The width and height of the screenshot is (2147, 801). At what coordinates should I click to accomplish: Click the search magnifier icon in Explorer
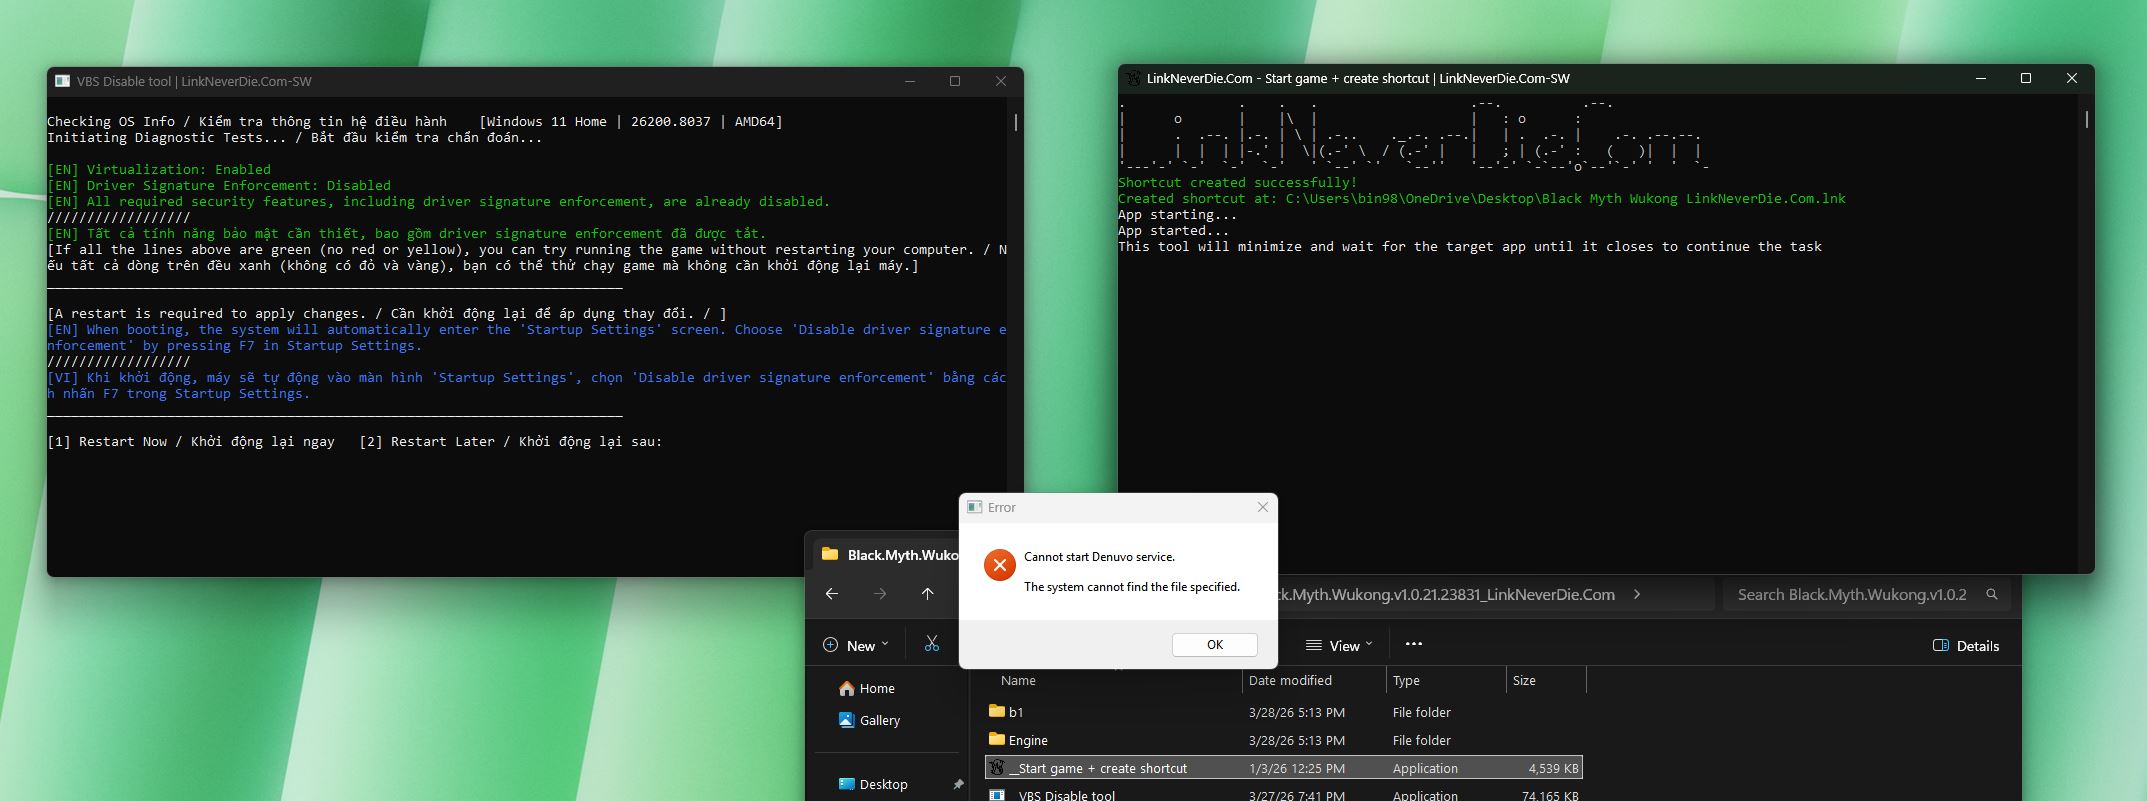click(x=1991, y=594)
